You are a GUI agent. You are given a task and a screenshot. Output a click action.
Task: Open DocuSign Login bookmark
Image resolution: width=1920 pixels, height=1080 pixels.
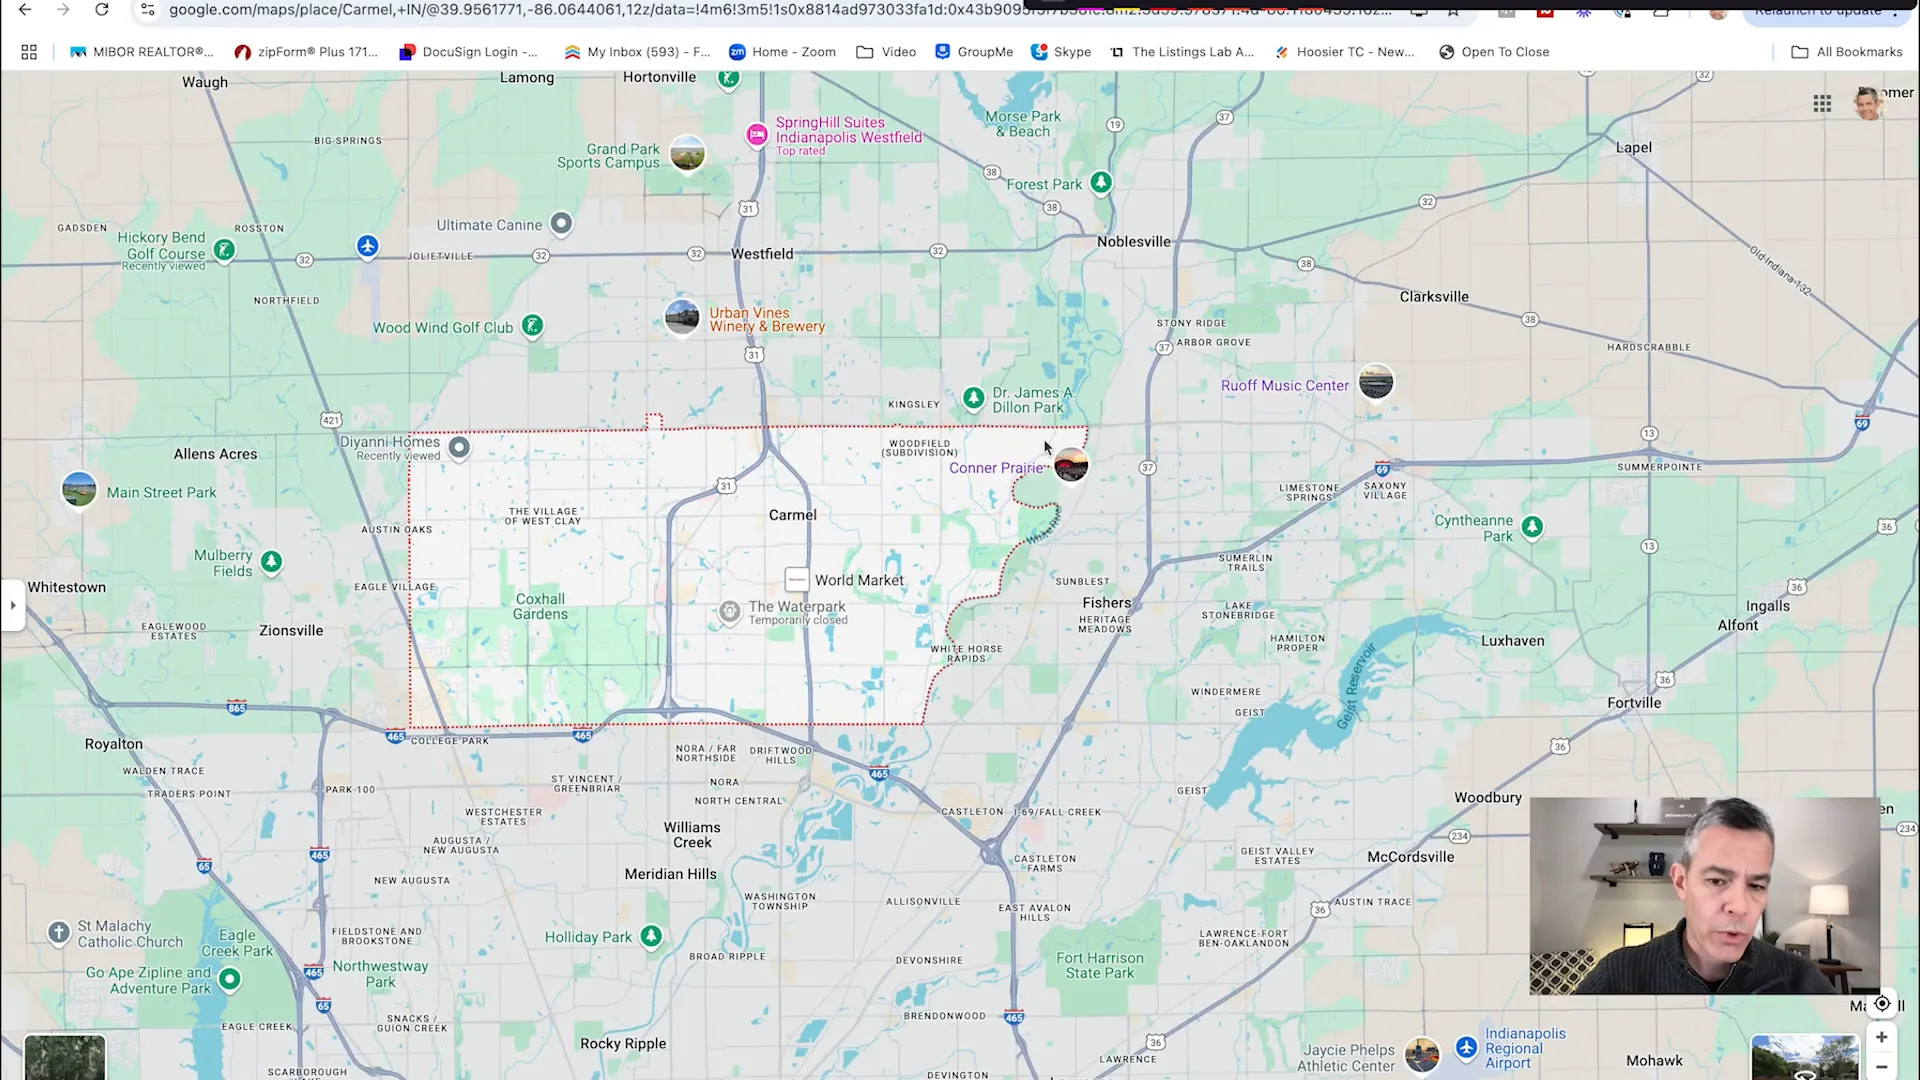coord(468,52)
